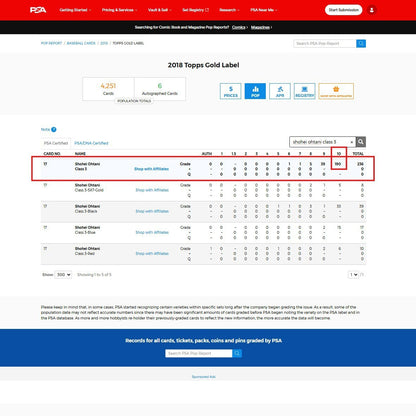Open the REGISTRY icon button
This screenshot has height=416, width=416.
click(305, 91)
